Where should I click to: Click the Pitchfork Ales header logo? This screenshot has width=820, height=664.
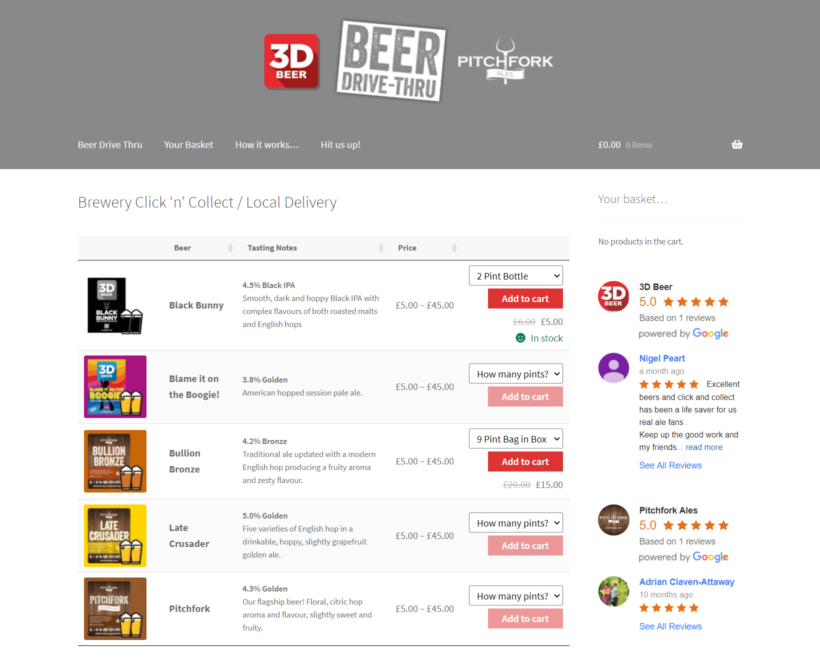coord(505,61)
